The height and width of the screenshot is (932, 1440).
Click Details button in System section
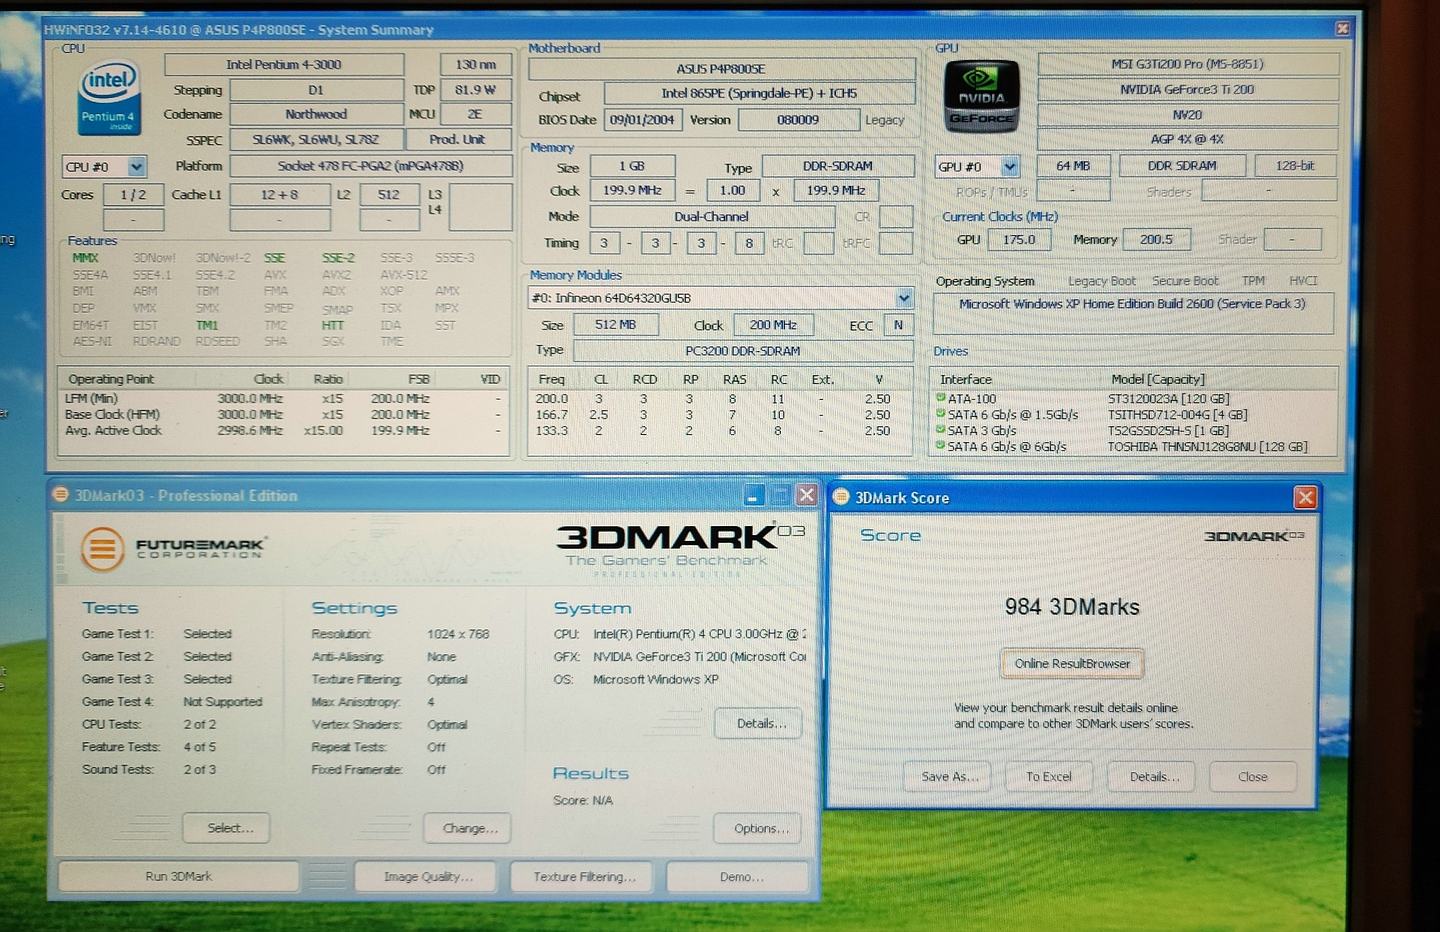[760, 723]
